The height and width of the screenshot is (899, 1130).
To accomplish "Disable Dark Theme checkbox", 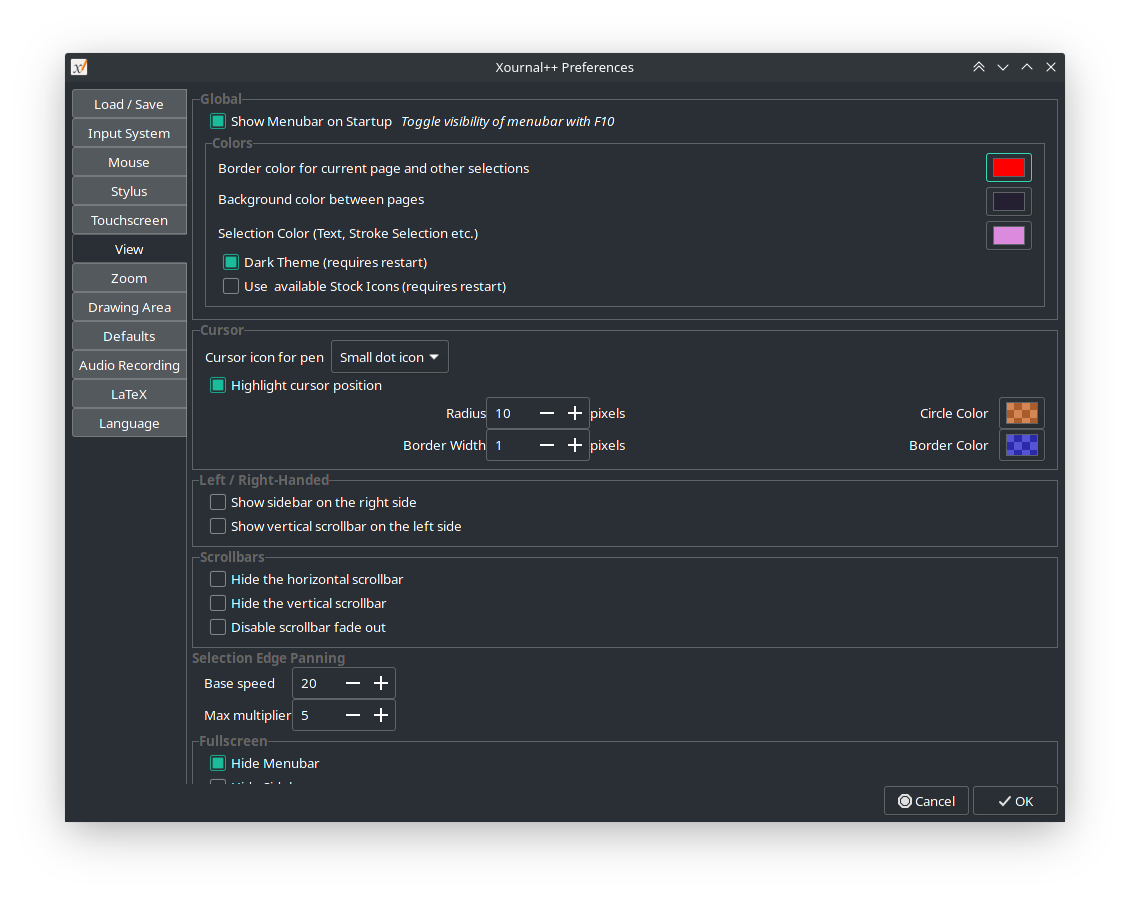I will click(231, 262).
